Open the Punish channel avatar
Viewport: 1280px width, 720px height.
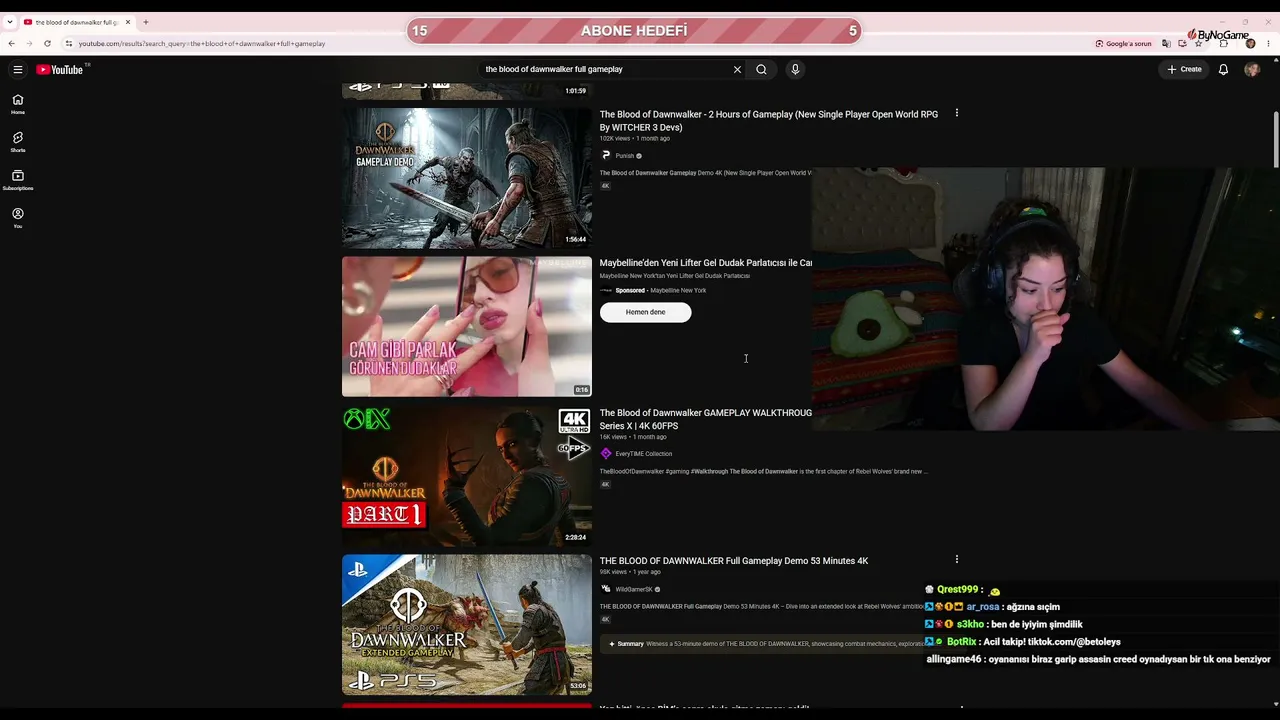pyautogui.click(x=606, y=156)
